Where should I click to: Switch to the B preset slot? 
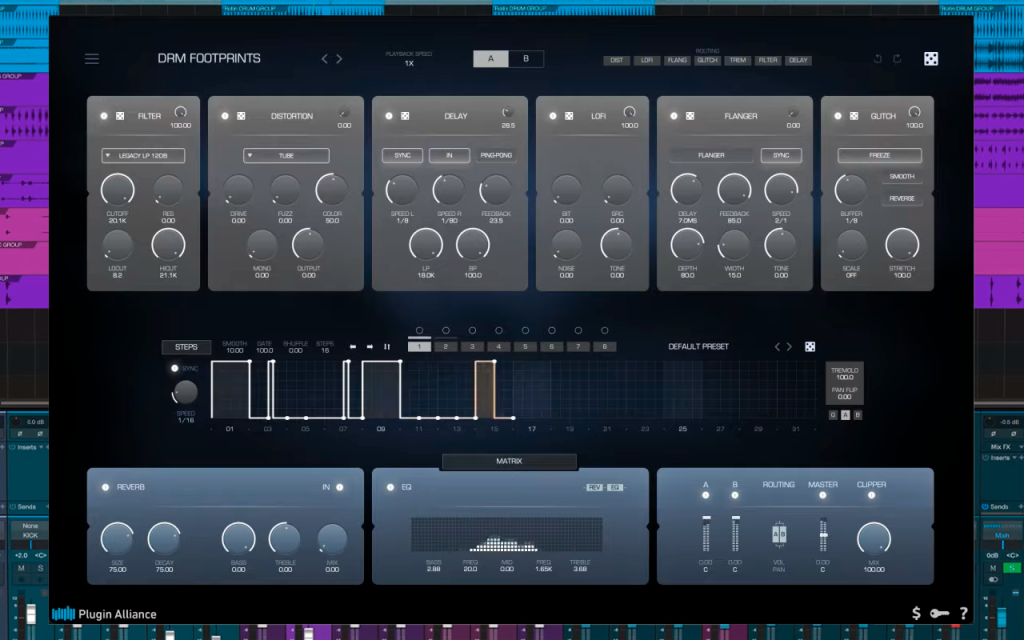pos(526,59)
